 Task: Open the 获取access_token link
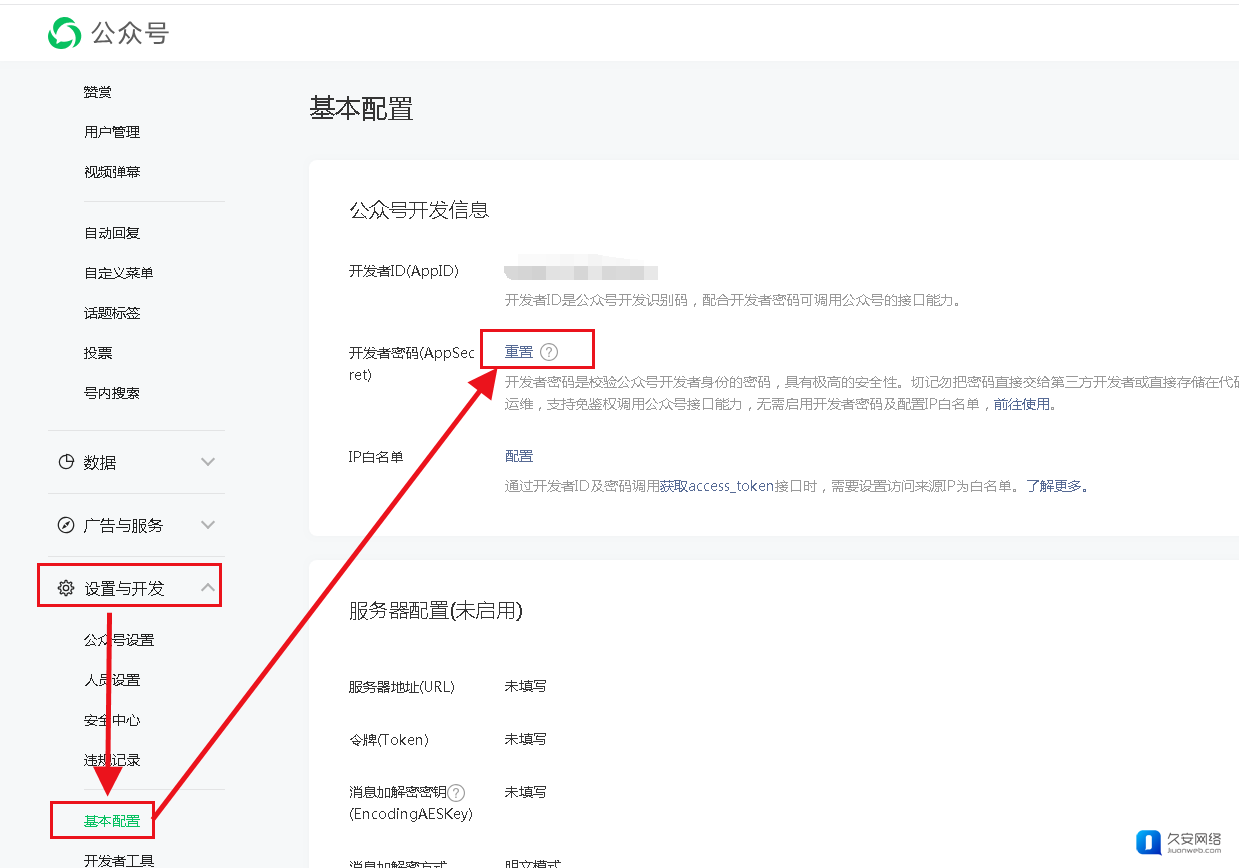click(716, 486)
